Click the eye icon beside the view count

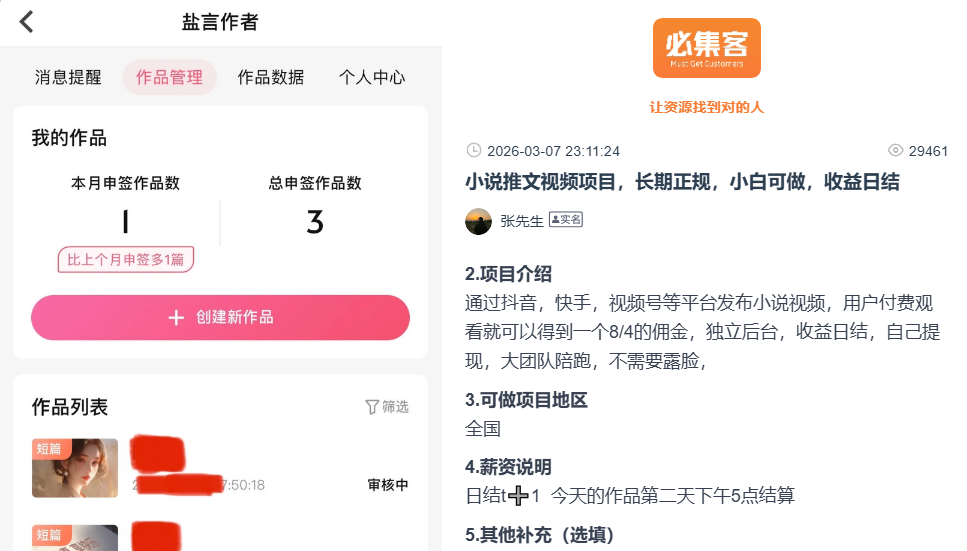coord(895,150)
